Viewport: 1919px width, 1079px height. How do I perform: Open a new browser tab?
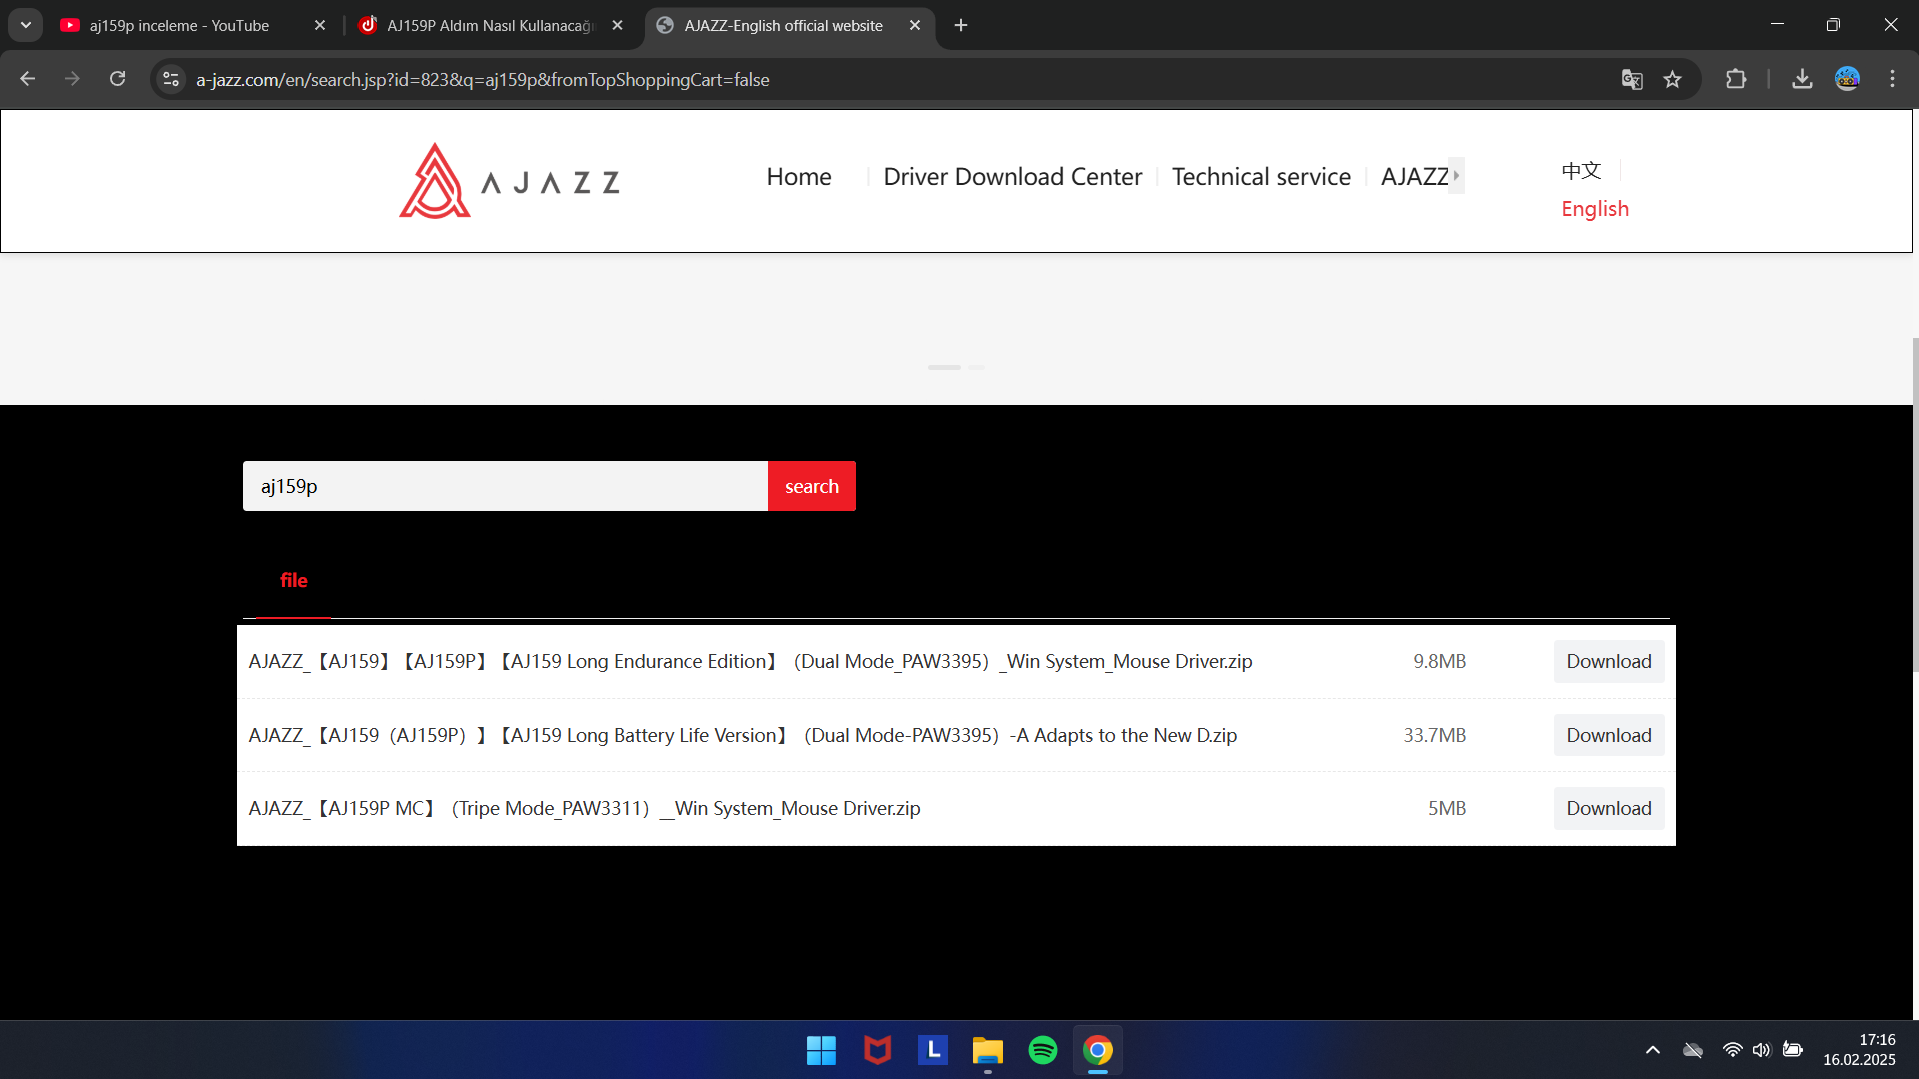click(961, 25)
